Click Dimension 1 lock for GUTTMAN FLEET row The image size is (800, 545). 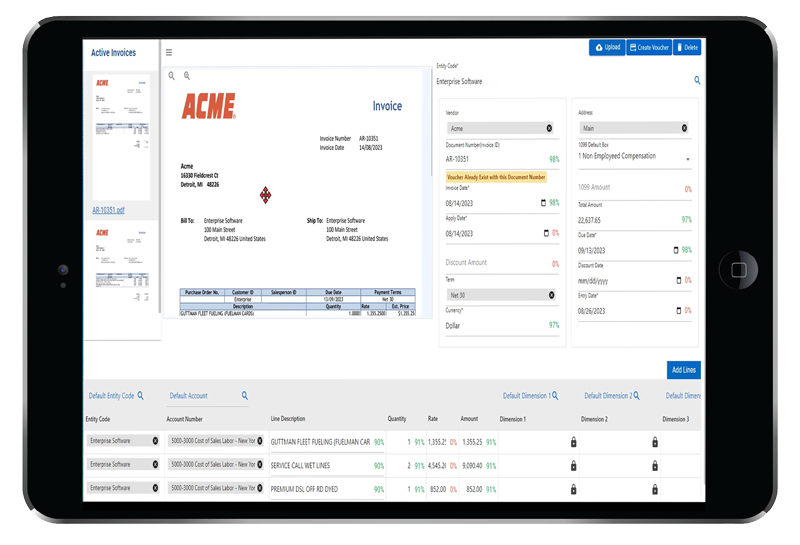pyautogui.click(x=573, y=442)
